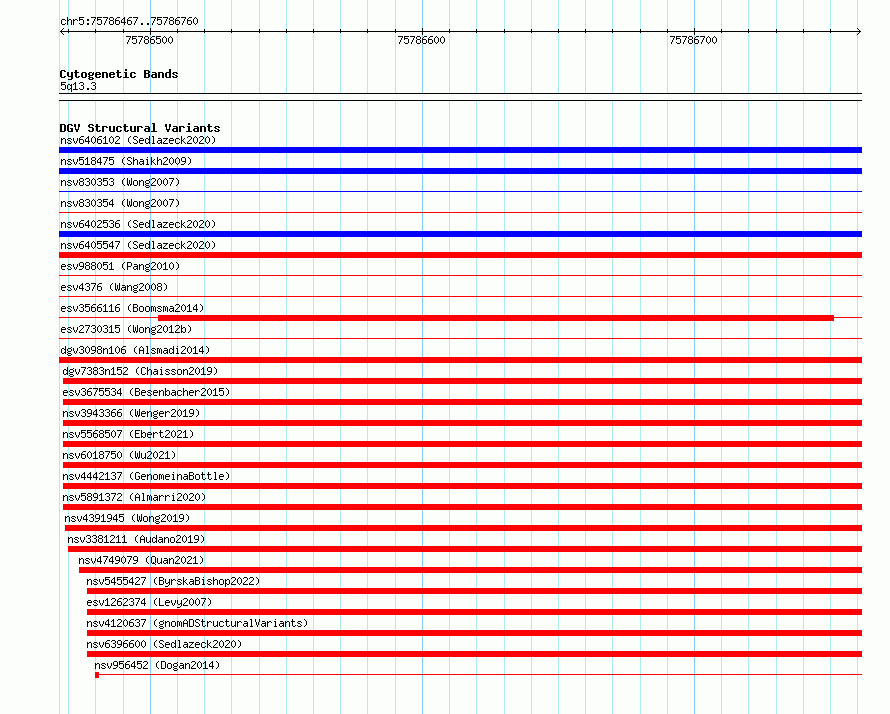This screenshot has height=714, width=890.
Task: Click ruler tick label 75786700
Action: pyautogui.click(x=693, y=40)
